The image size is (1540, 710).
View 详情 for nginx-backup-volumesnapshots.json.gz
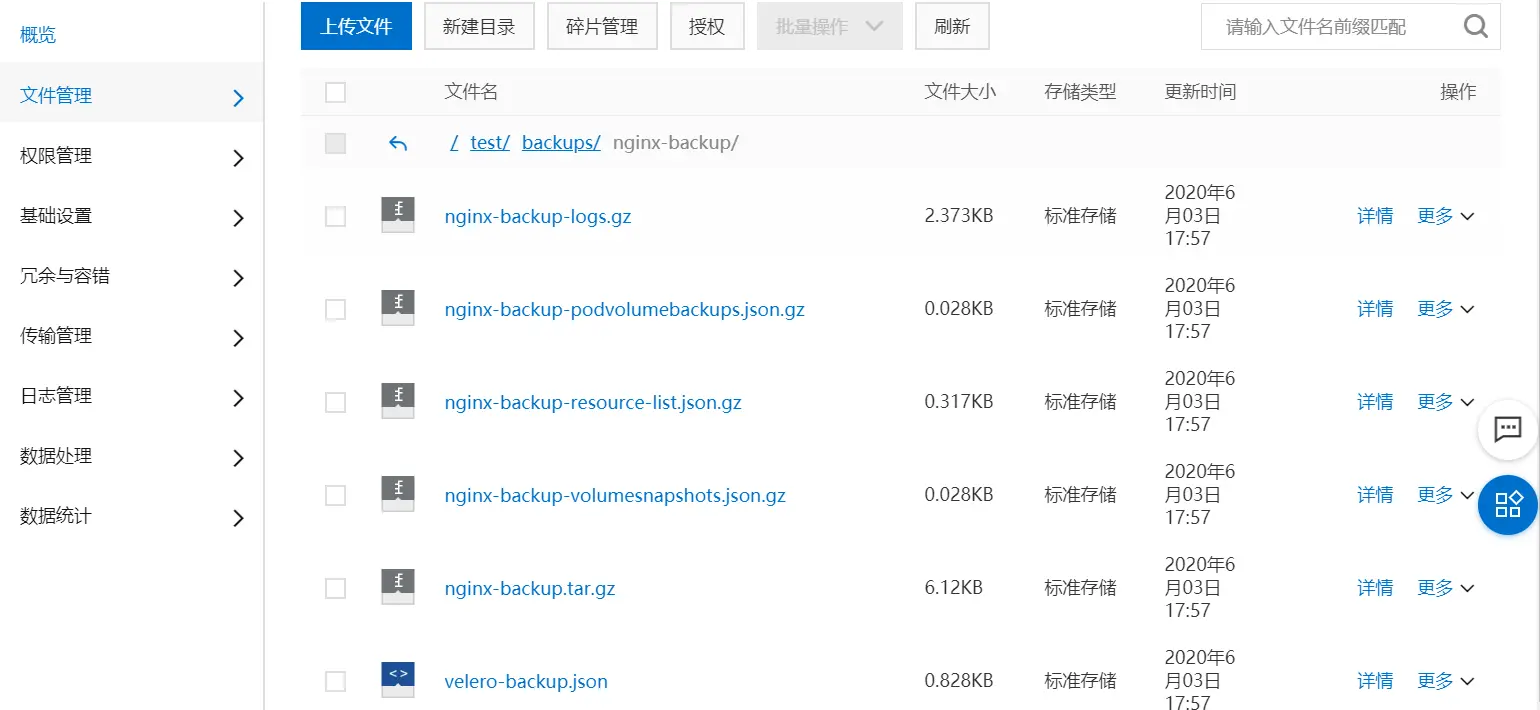[1375, 494]
